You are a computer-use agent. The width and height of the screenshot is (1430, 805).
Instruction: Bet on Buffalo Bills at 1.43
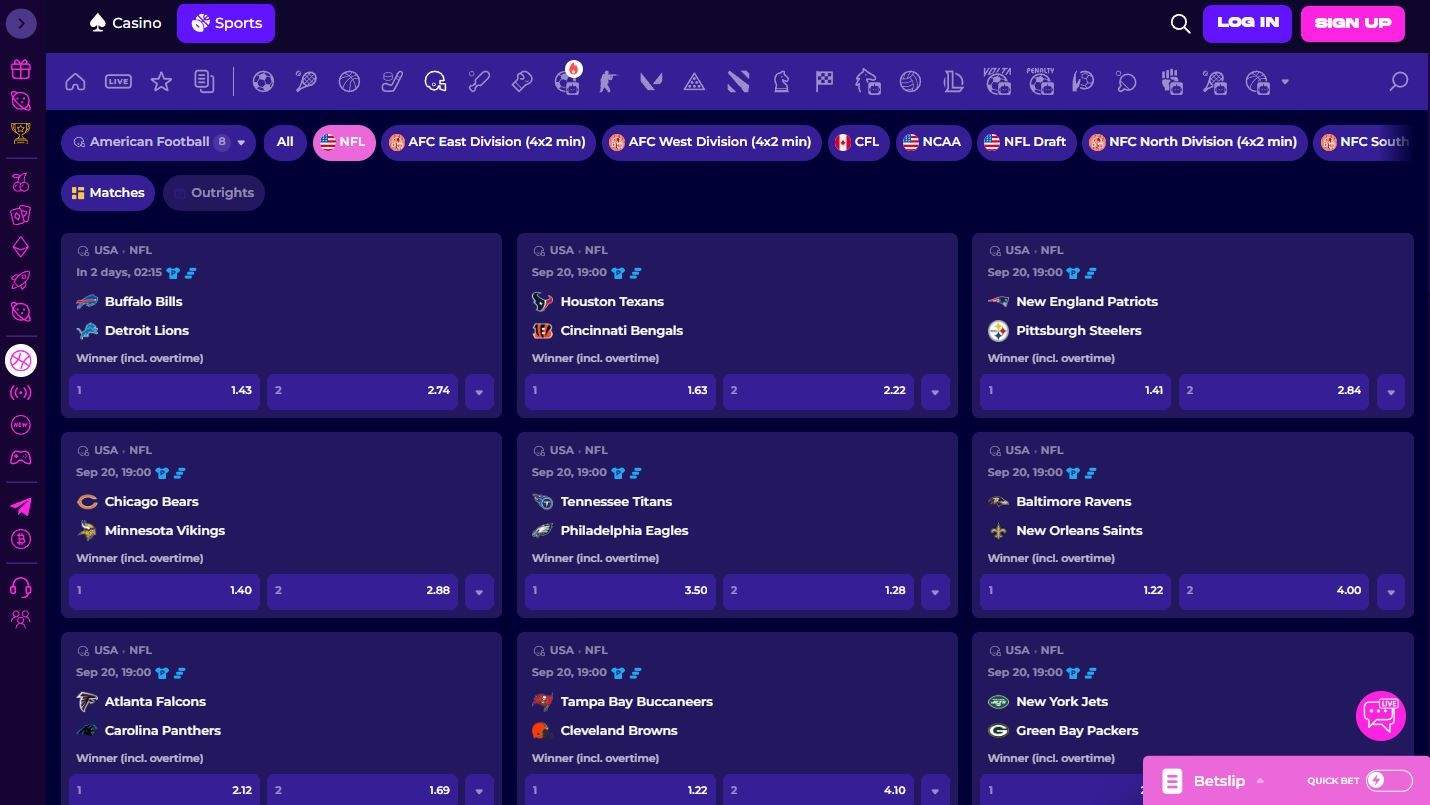click(x=164, y=392)
